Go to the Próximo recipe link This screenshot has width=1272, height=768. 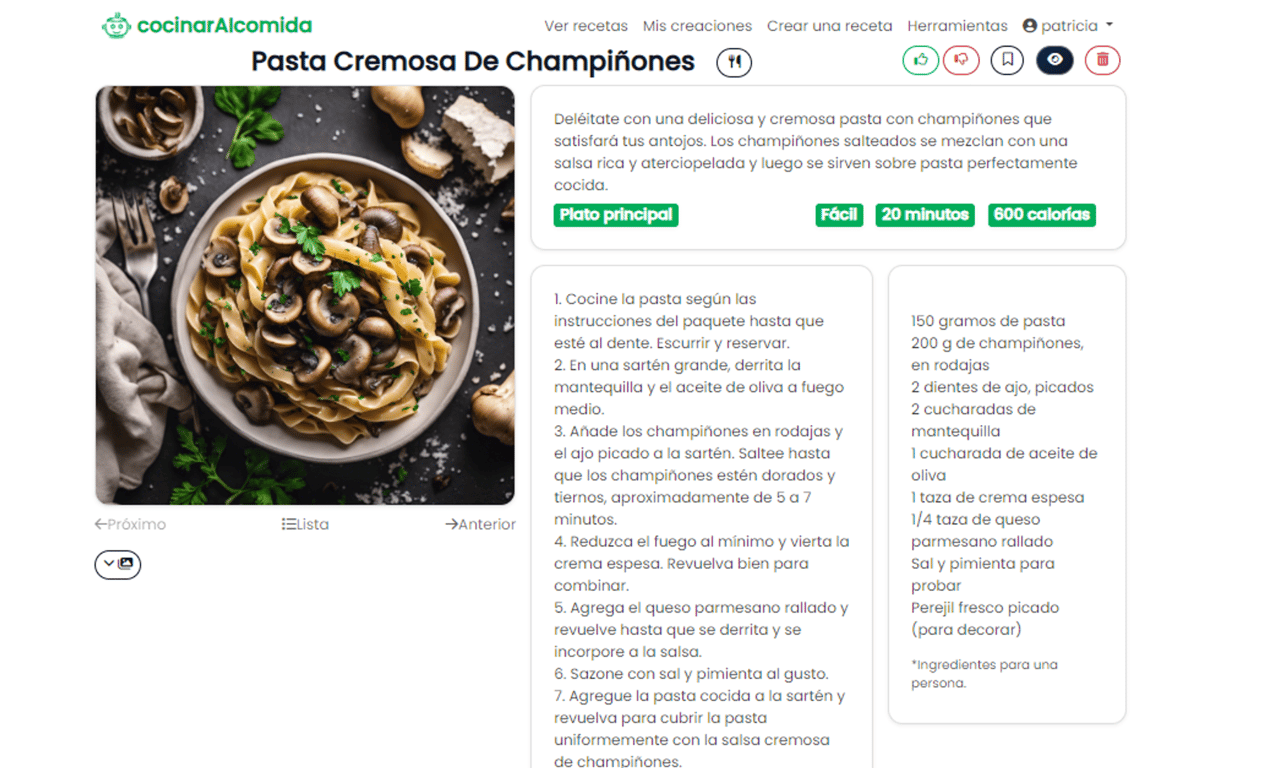tap(130, 524)
